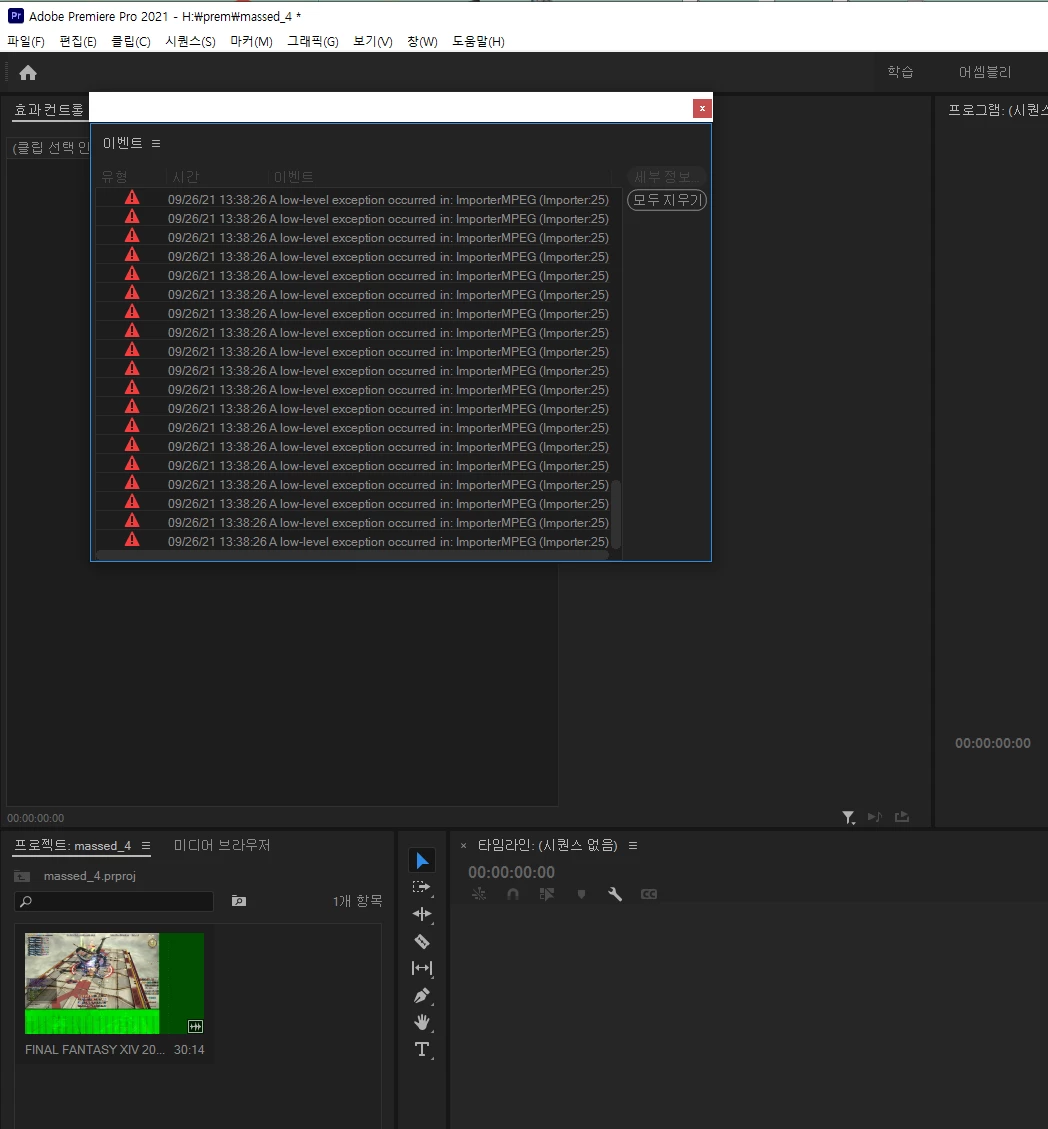Switch to the 미디어 브라우저 tab
This screenshot has width=1048, height=1129.
(x=222, y=845)
